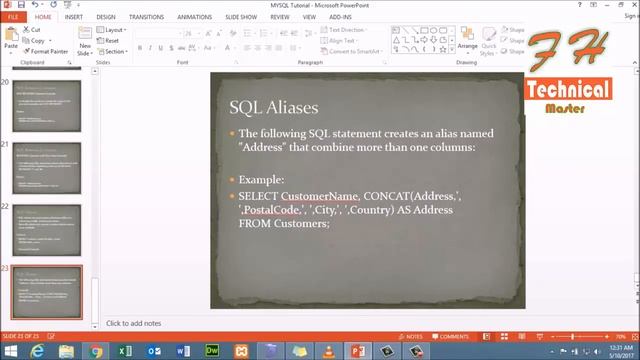Open the Copy dropdown arrow

(50, 41)
